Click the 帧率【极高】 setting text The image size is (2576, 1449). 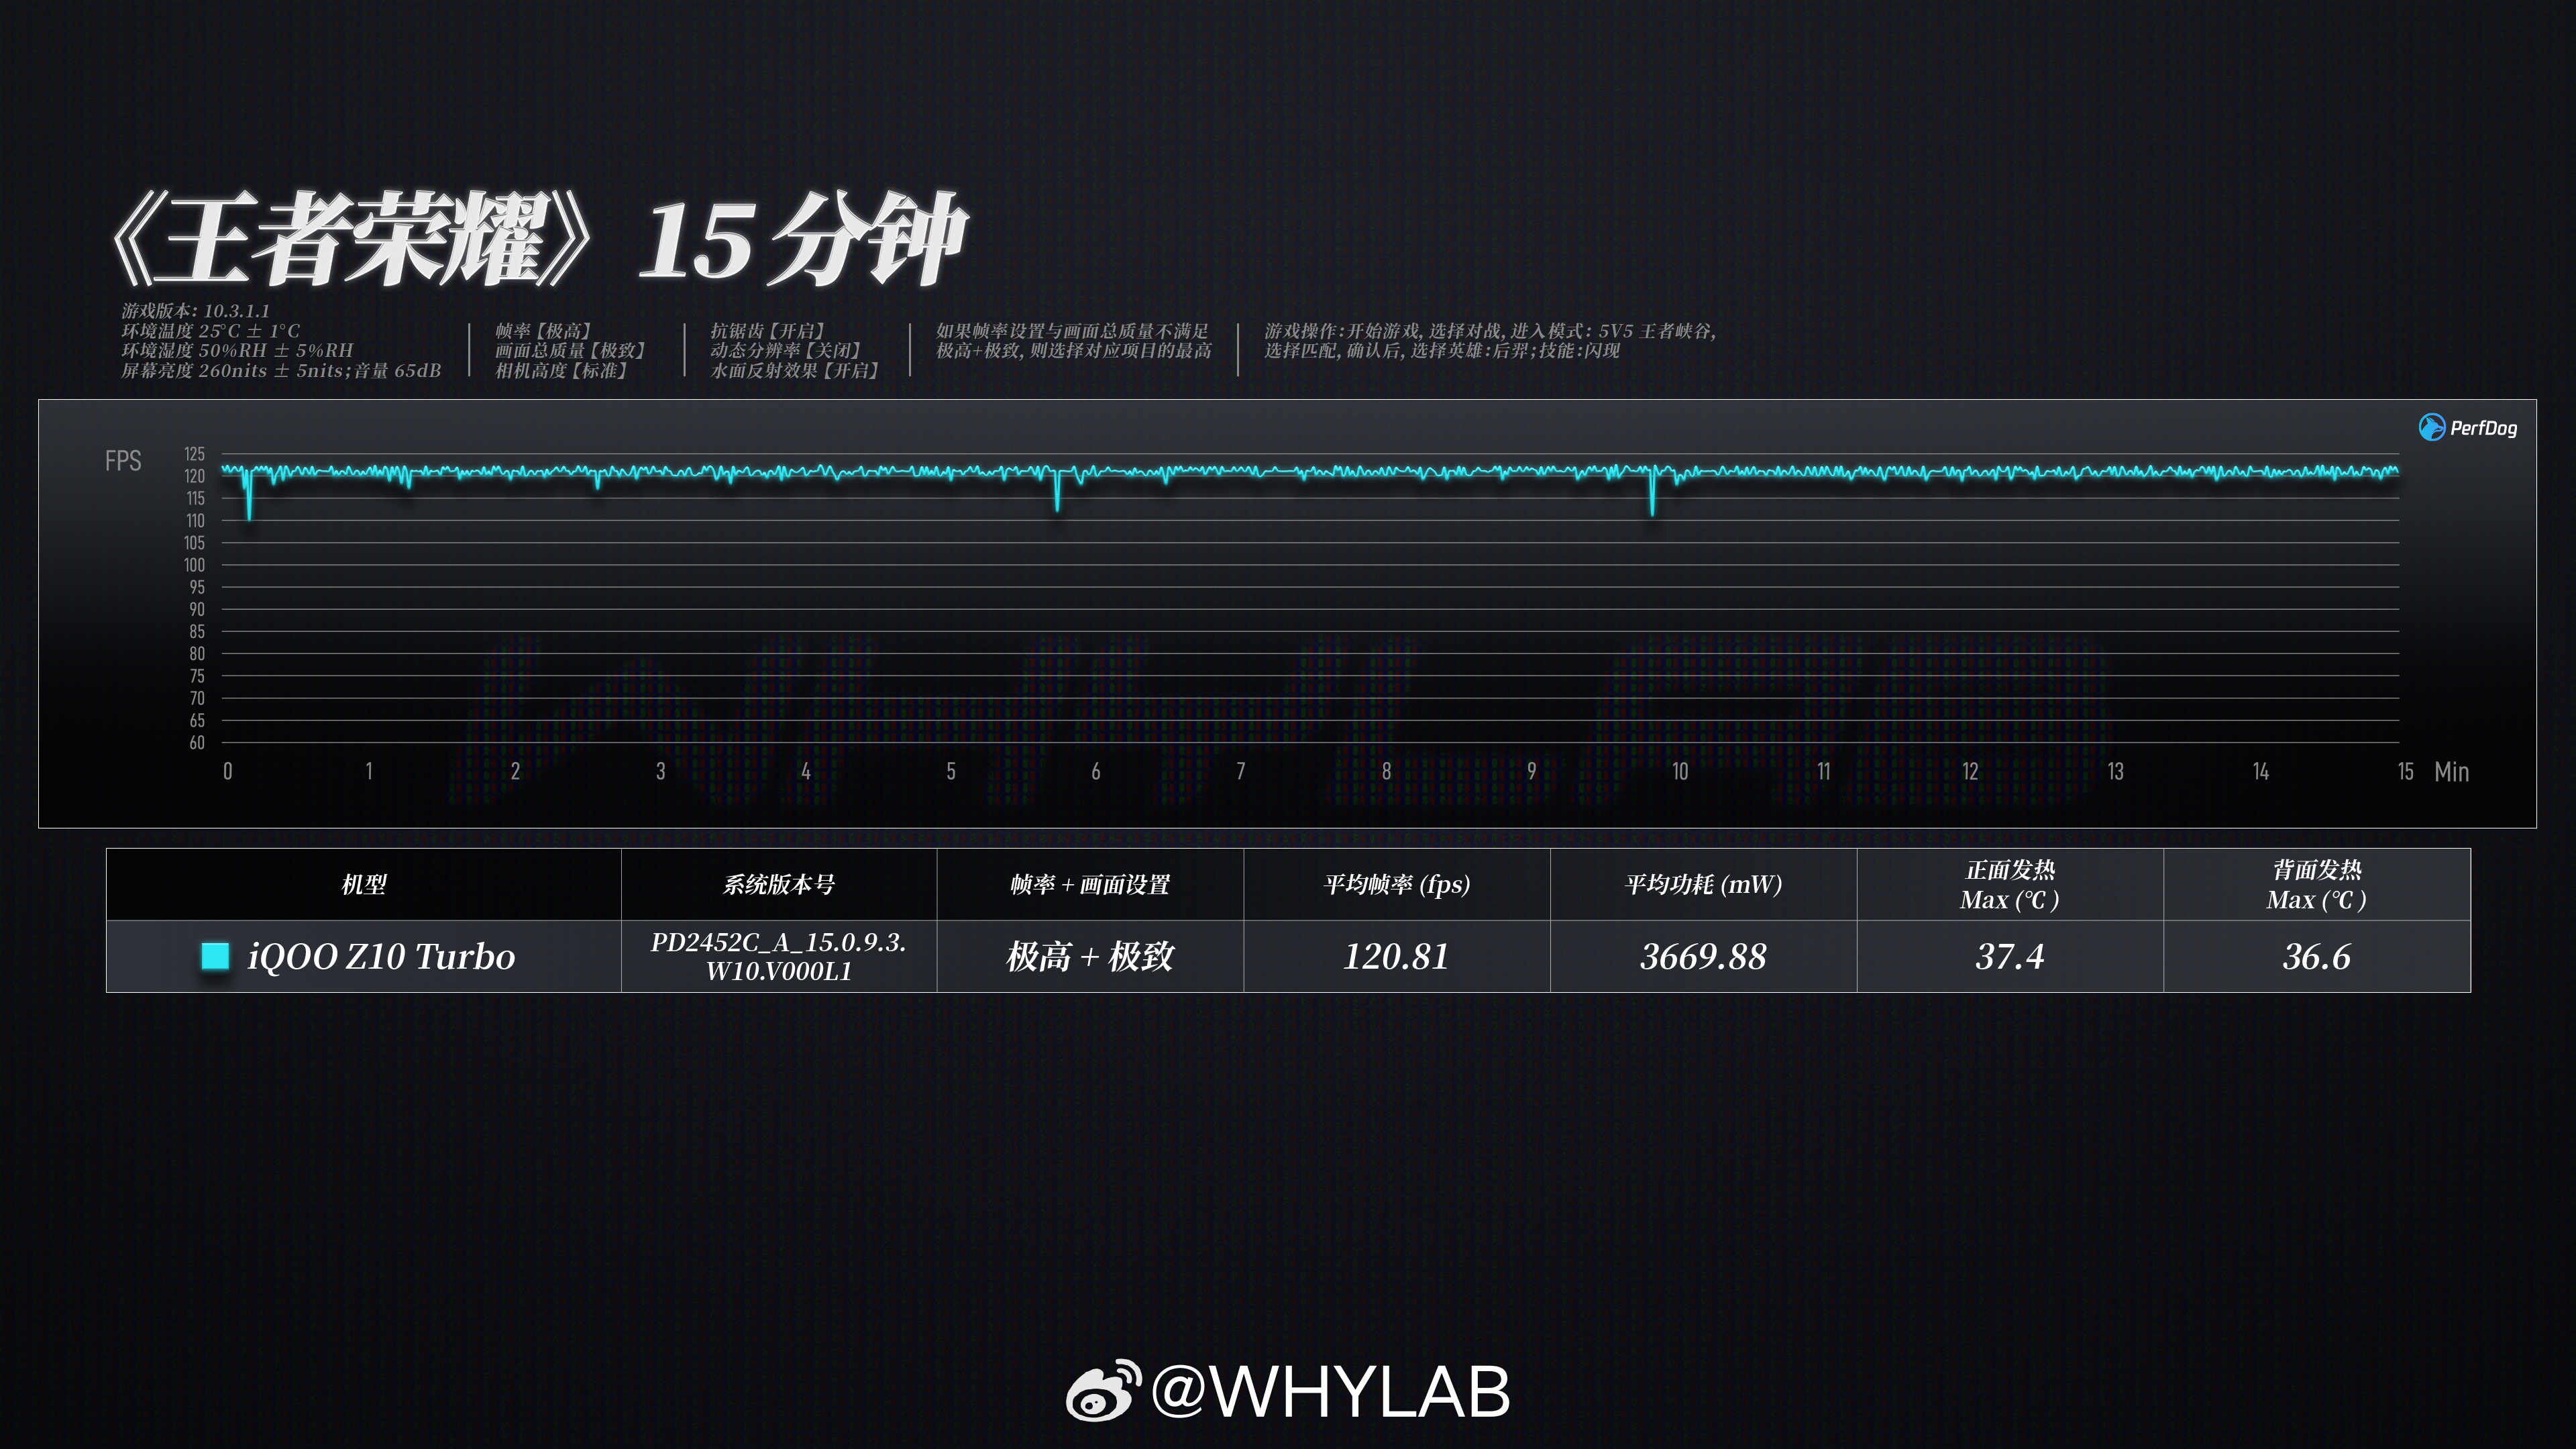point(544,331)
